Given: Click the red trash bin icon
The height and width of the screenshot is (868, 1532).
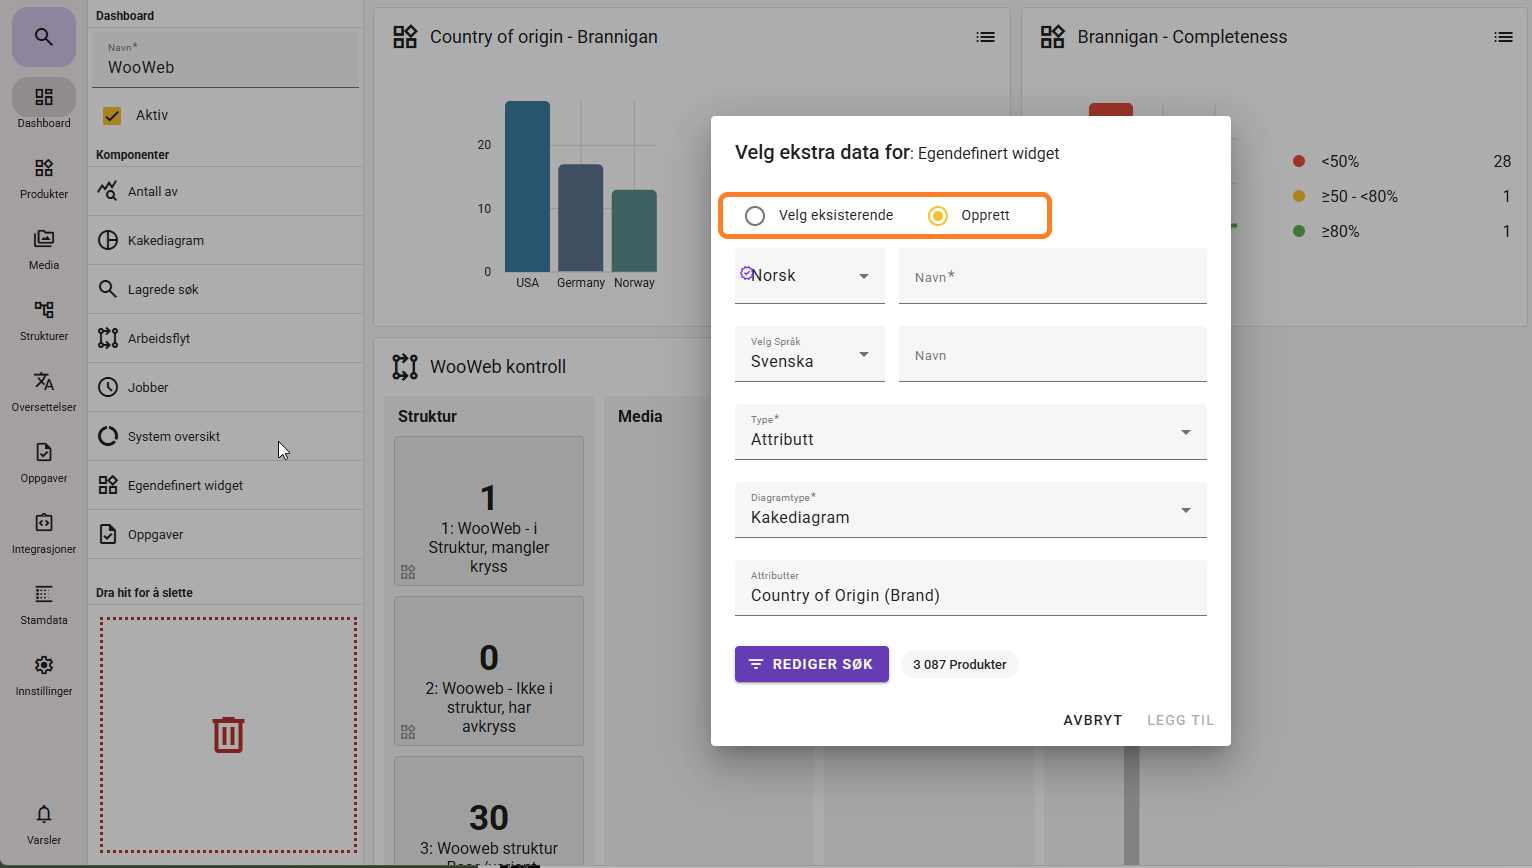Looking at the screenshot, I should click(228, 735).
